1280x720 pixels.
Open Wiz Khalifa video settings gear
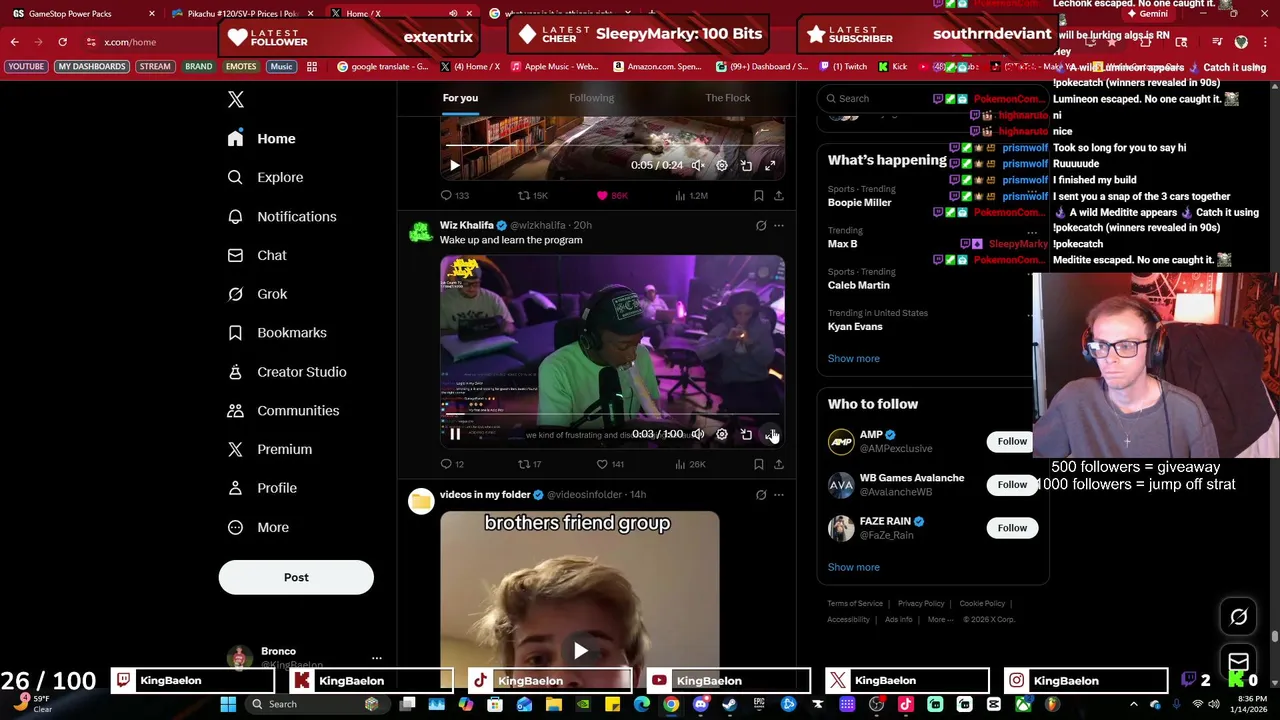click(x=722, y=434)
